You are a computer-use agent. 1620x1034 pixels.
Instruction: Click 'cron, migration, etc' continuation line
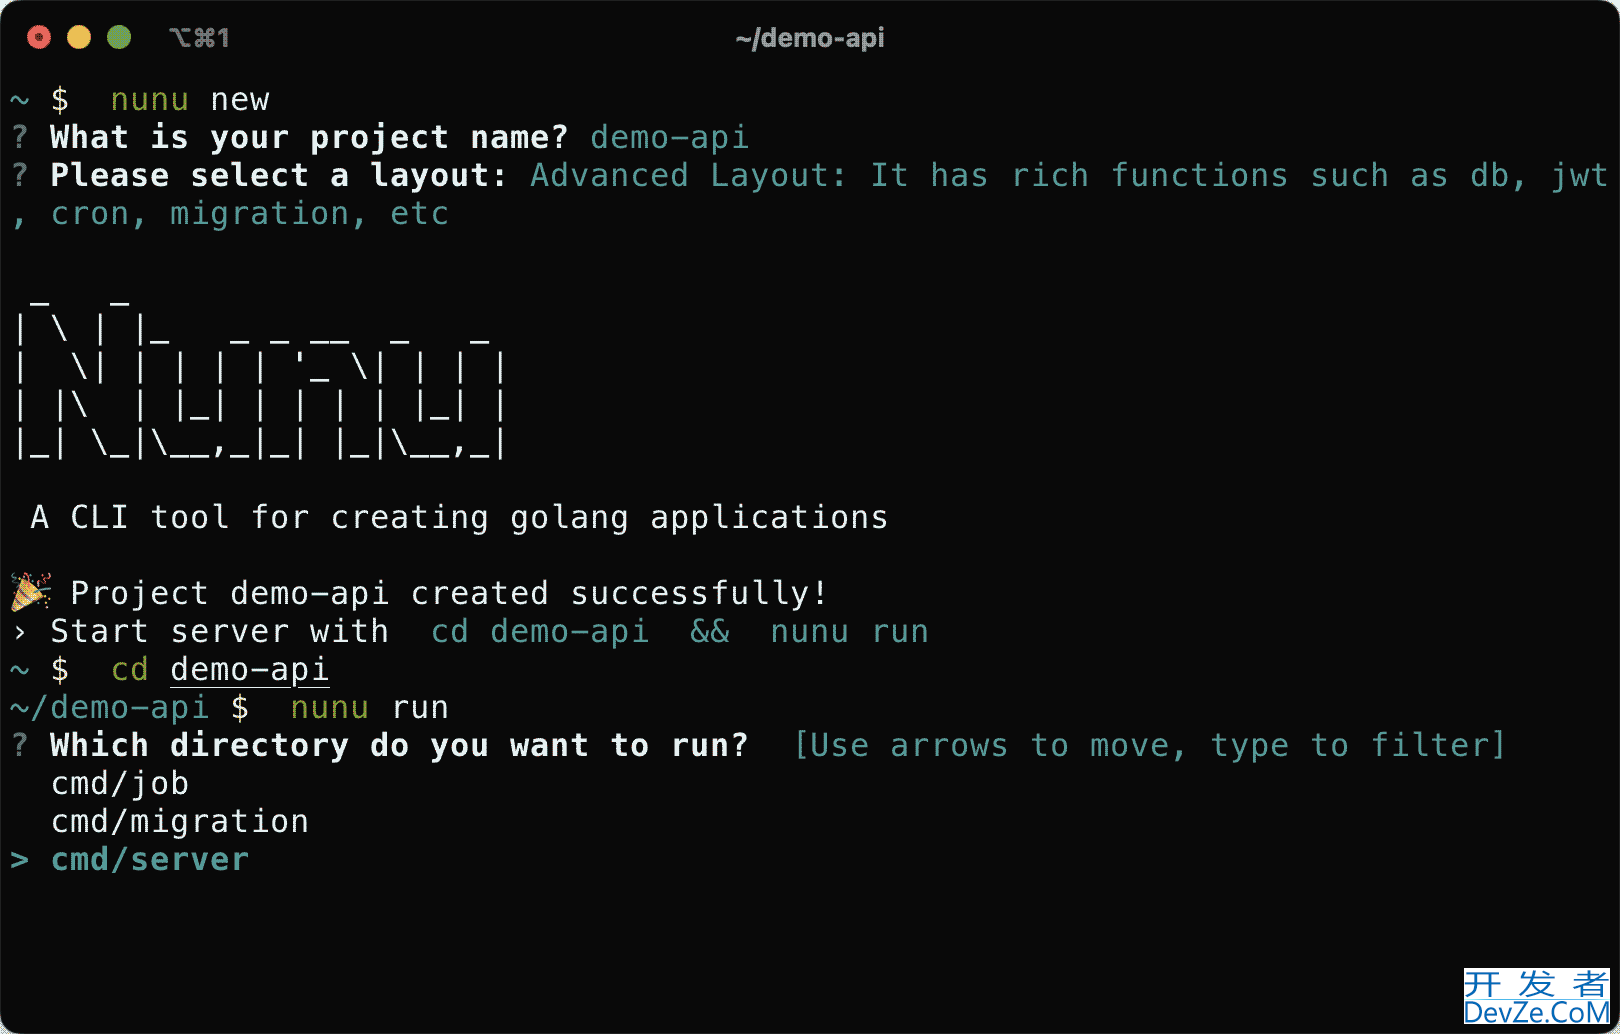(250, 213)
